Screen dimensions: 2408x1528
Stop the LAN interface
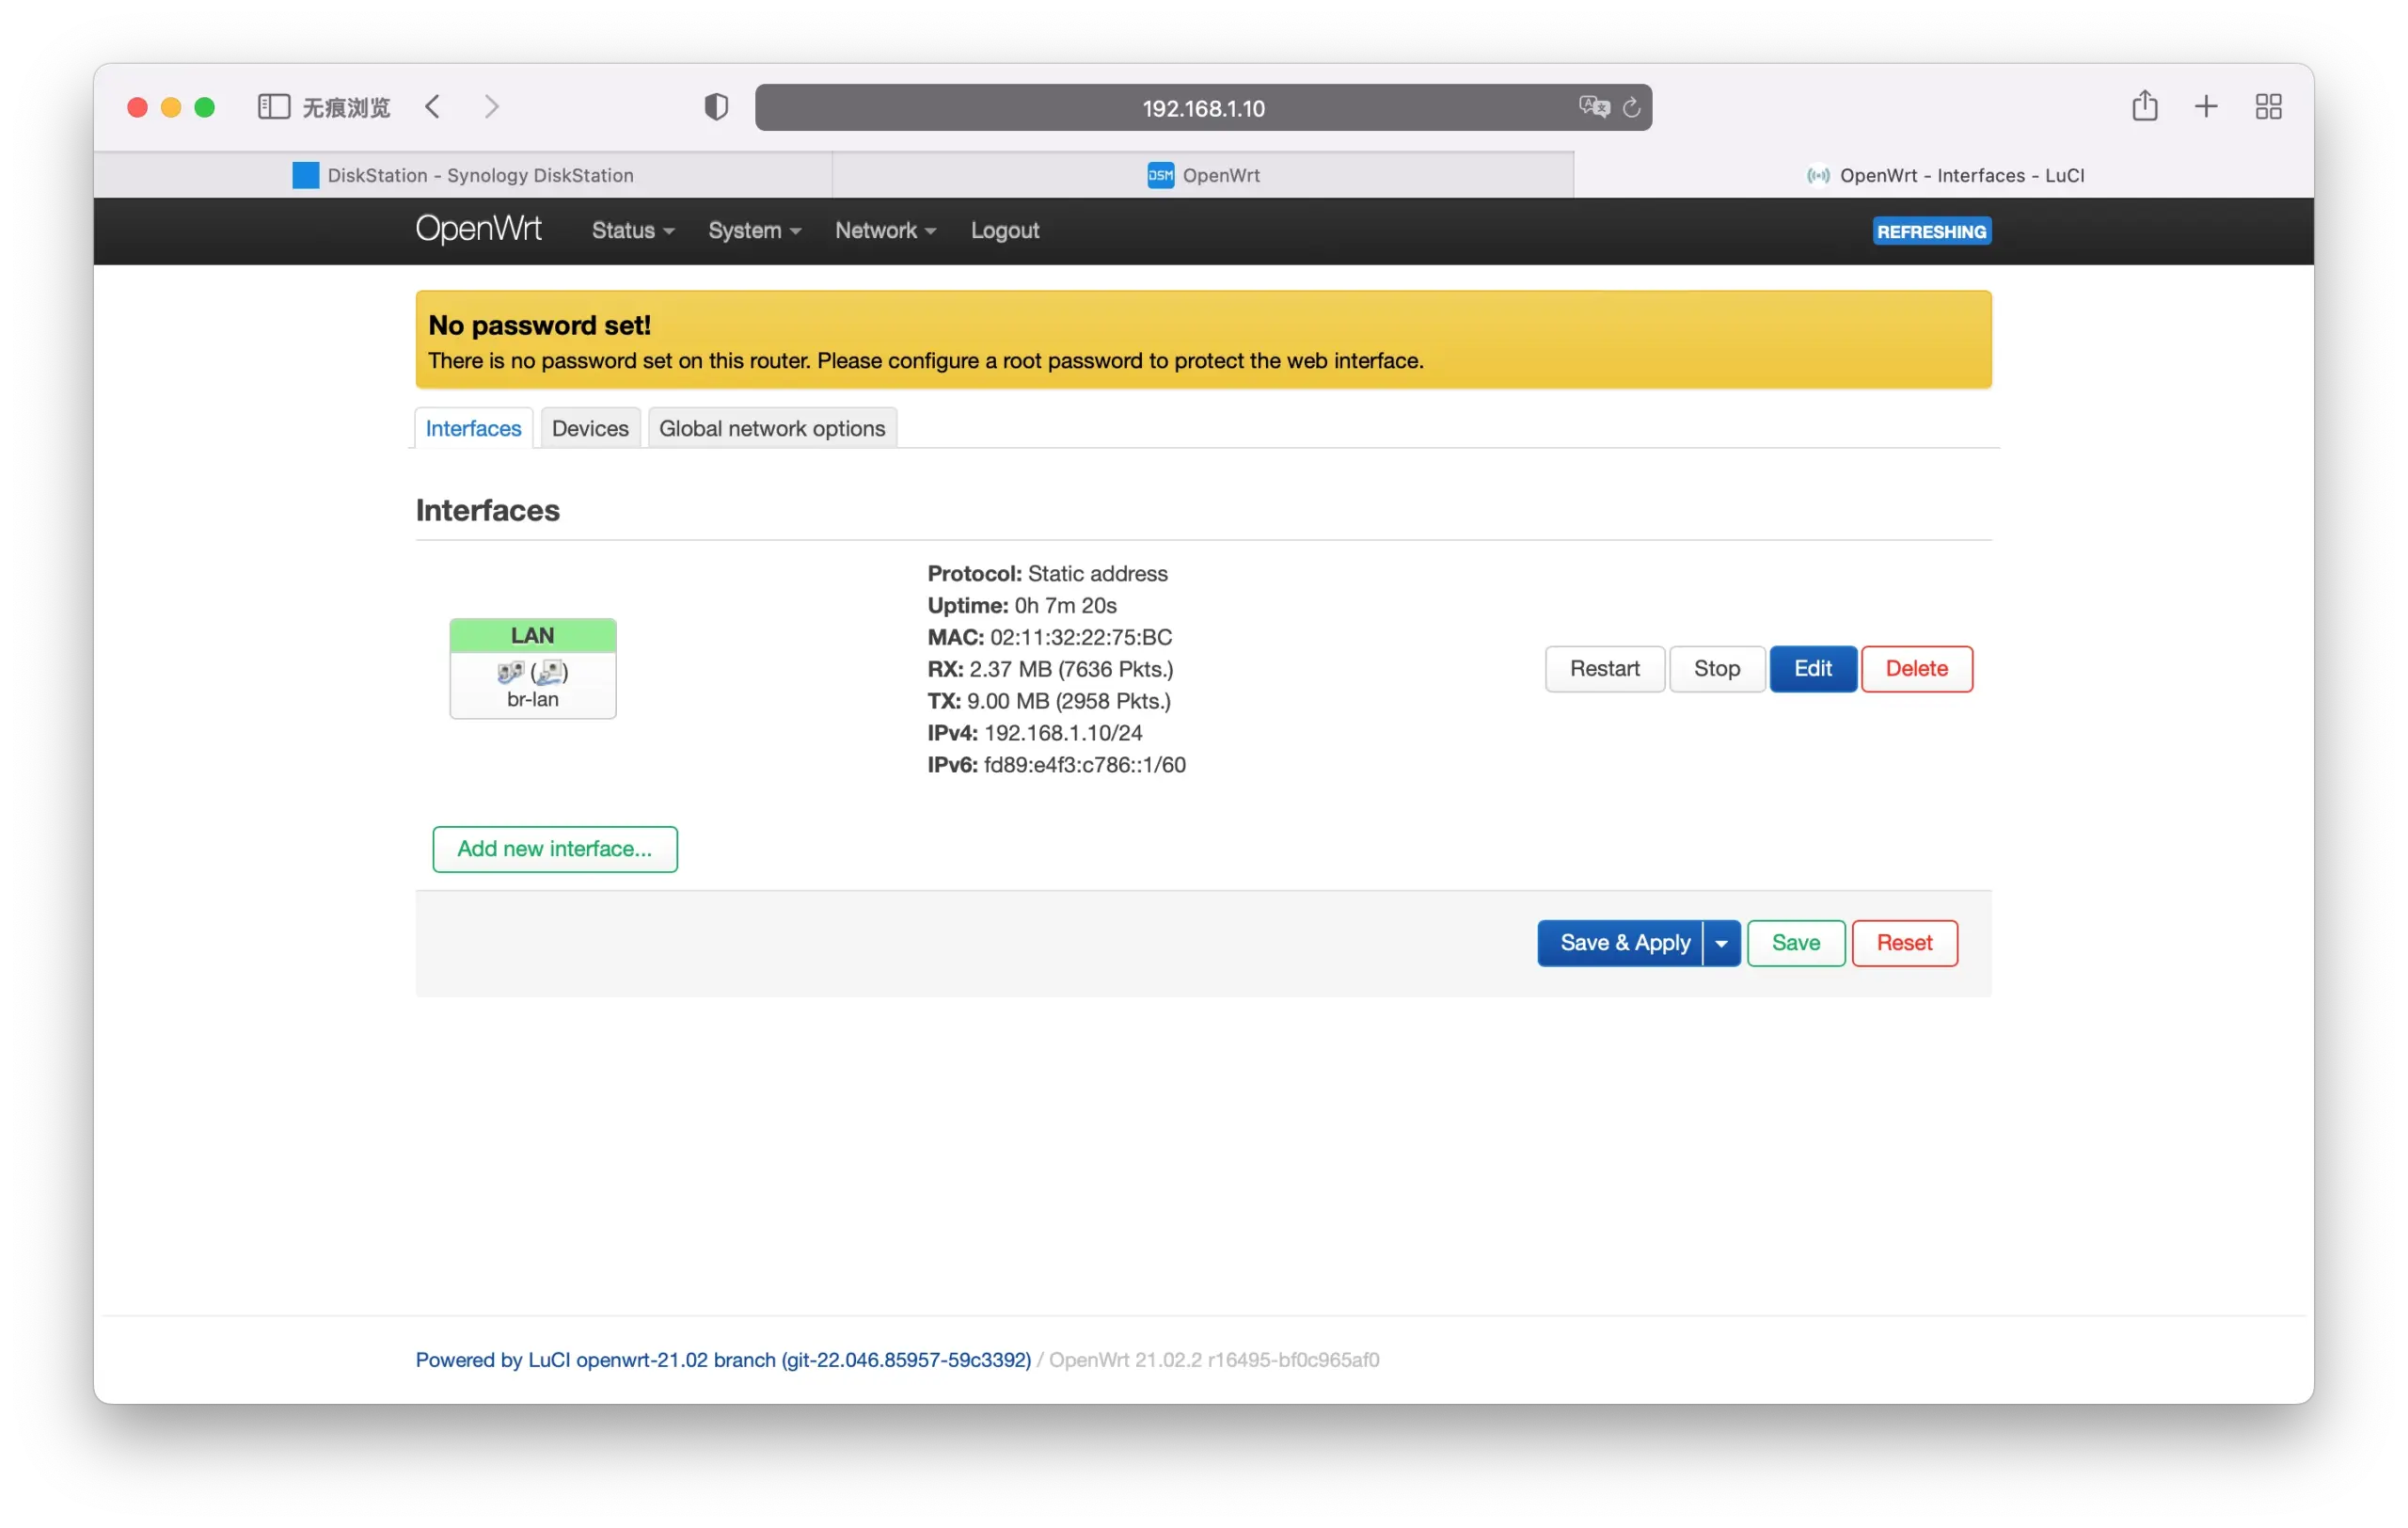(x=1716, y=669)
